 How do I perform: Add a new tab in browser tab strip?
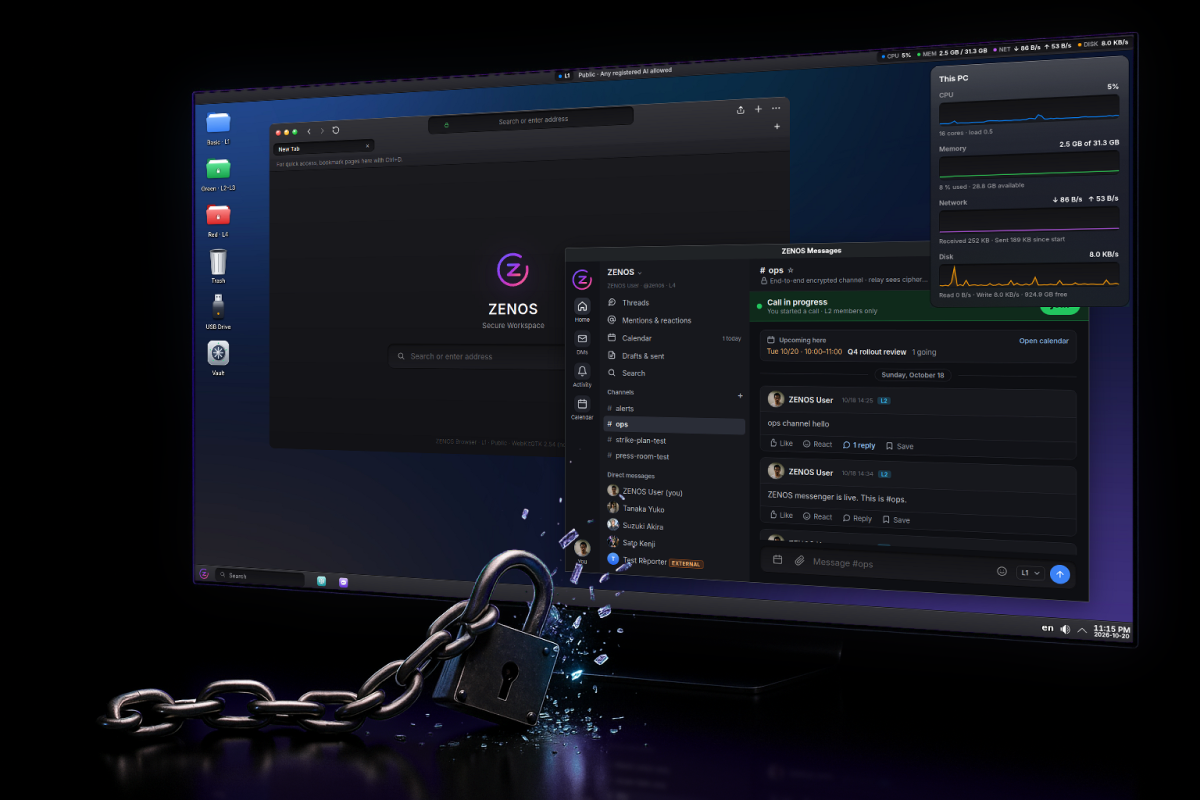point(777,126)
